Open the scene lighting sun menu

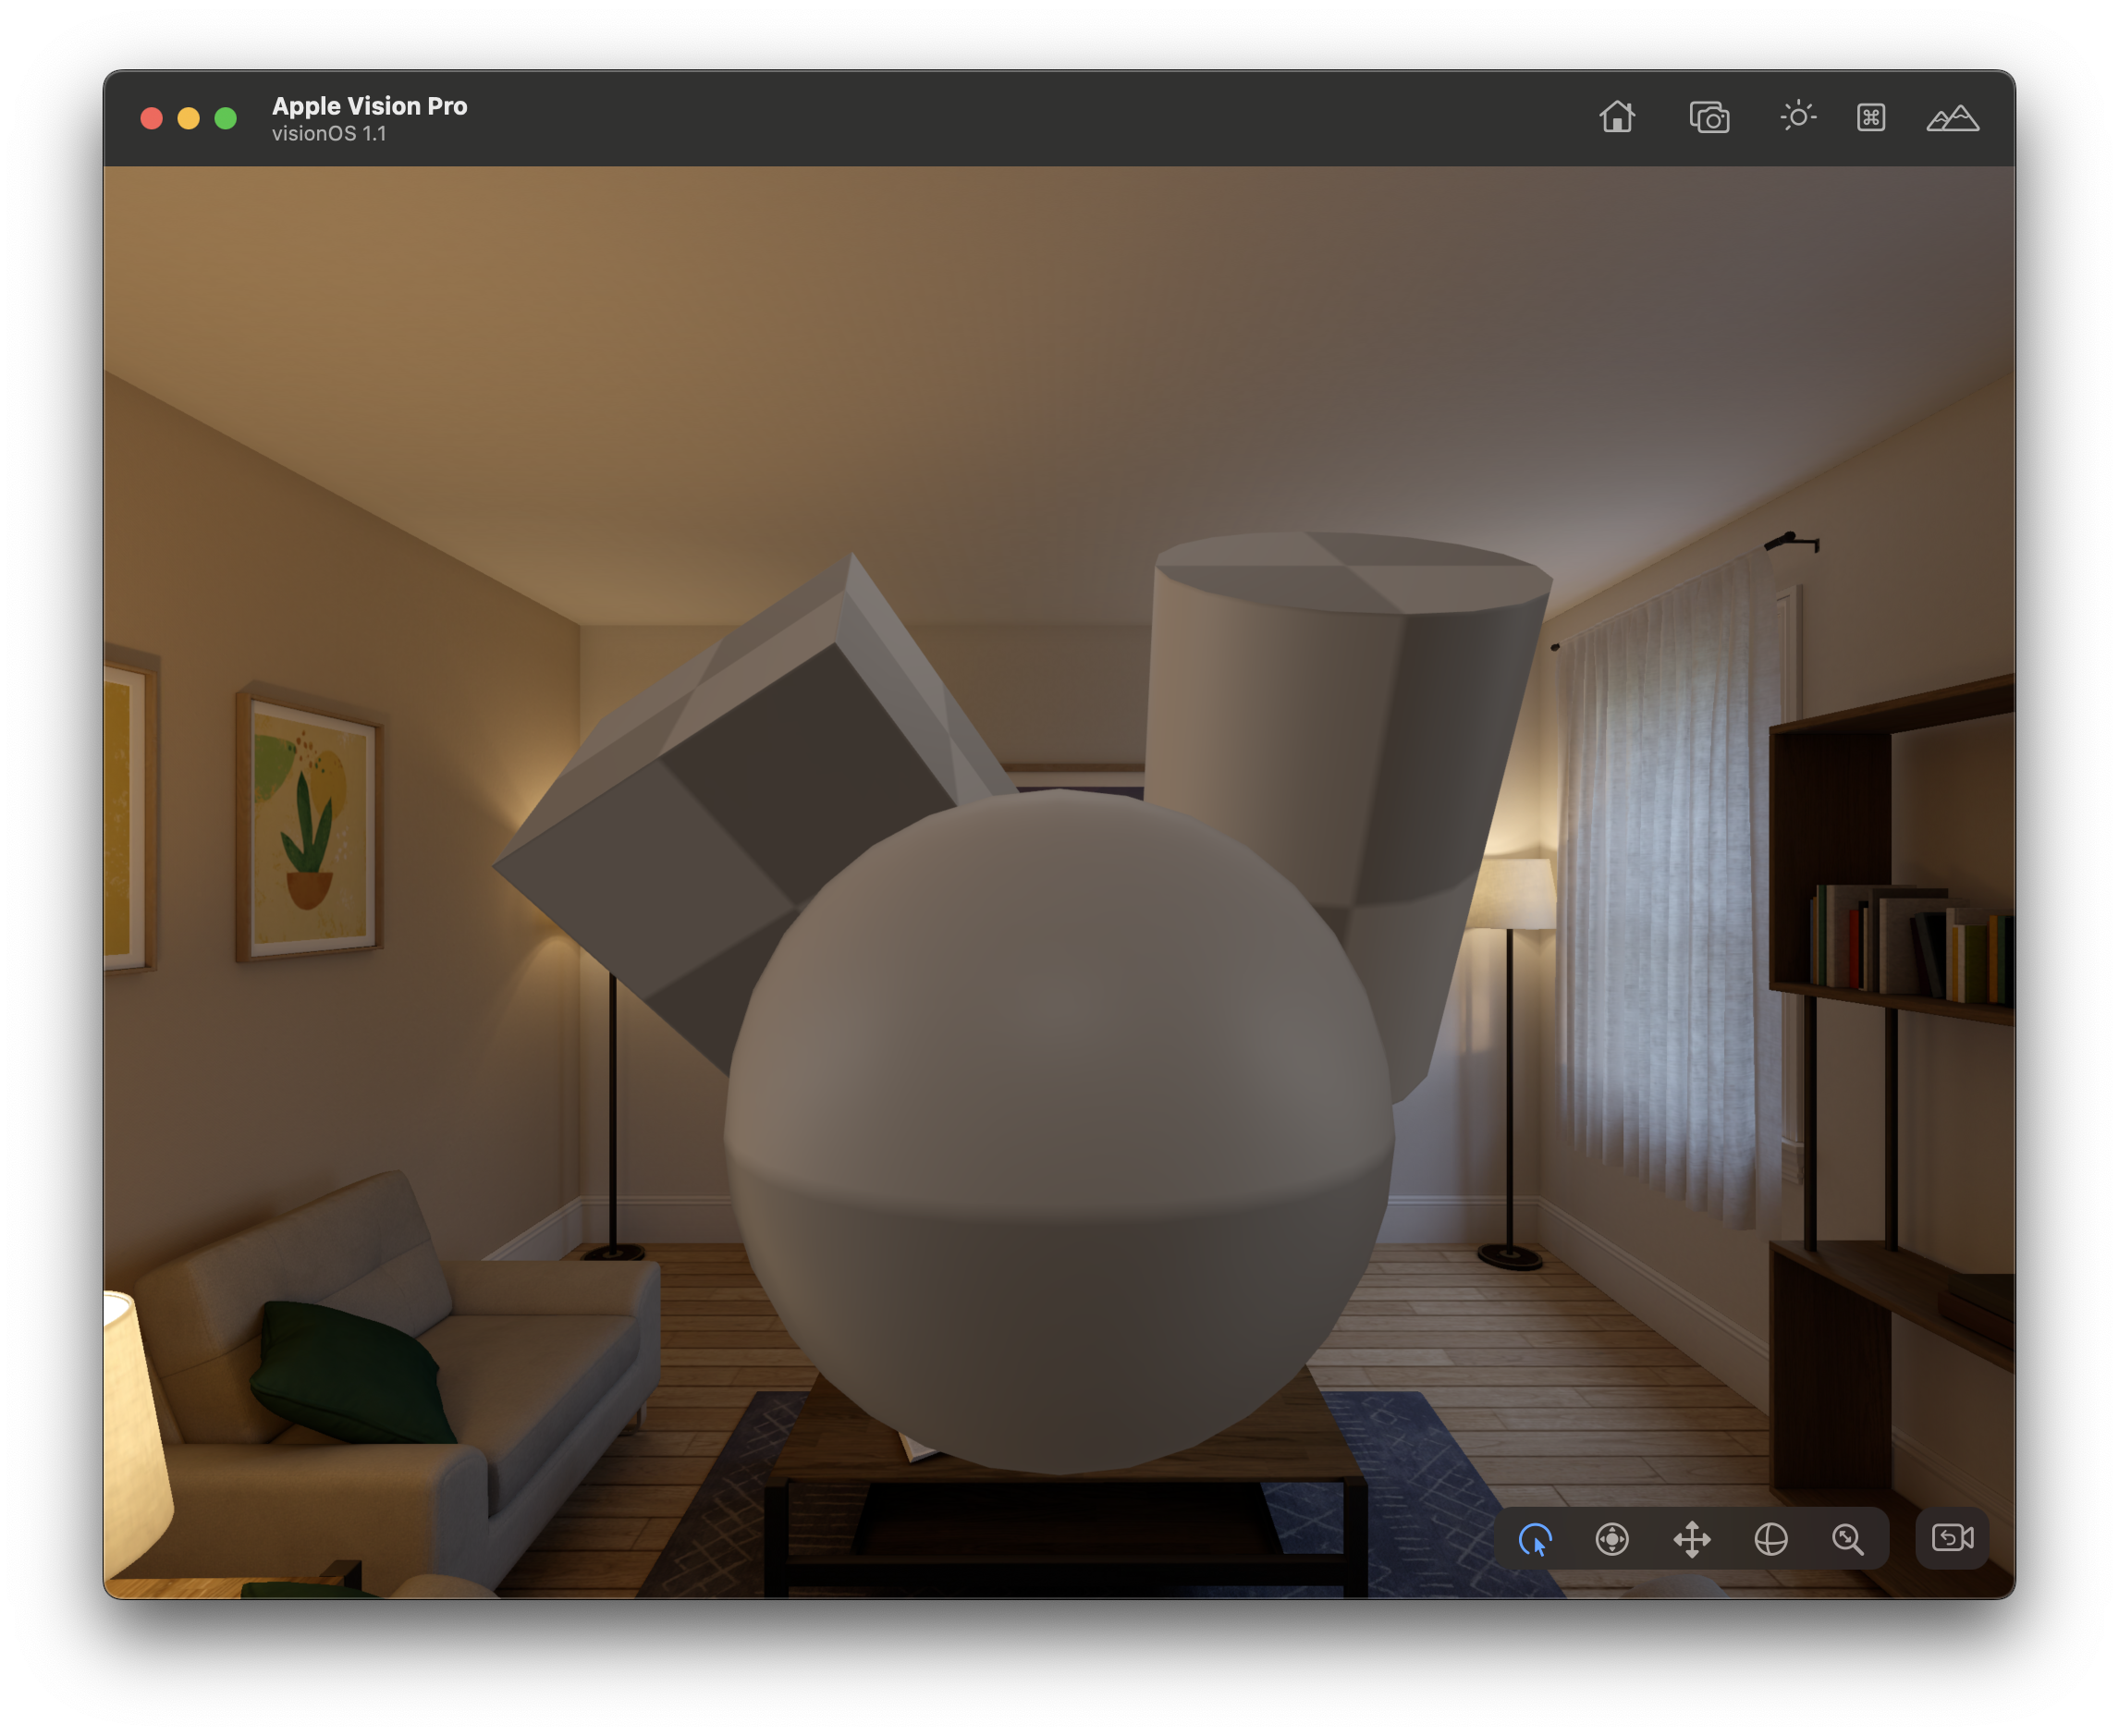[x=1797, y=117]
